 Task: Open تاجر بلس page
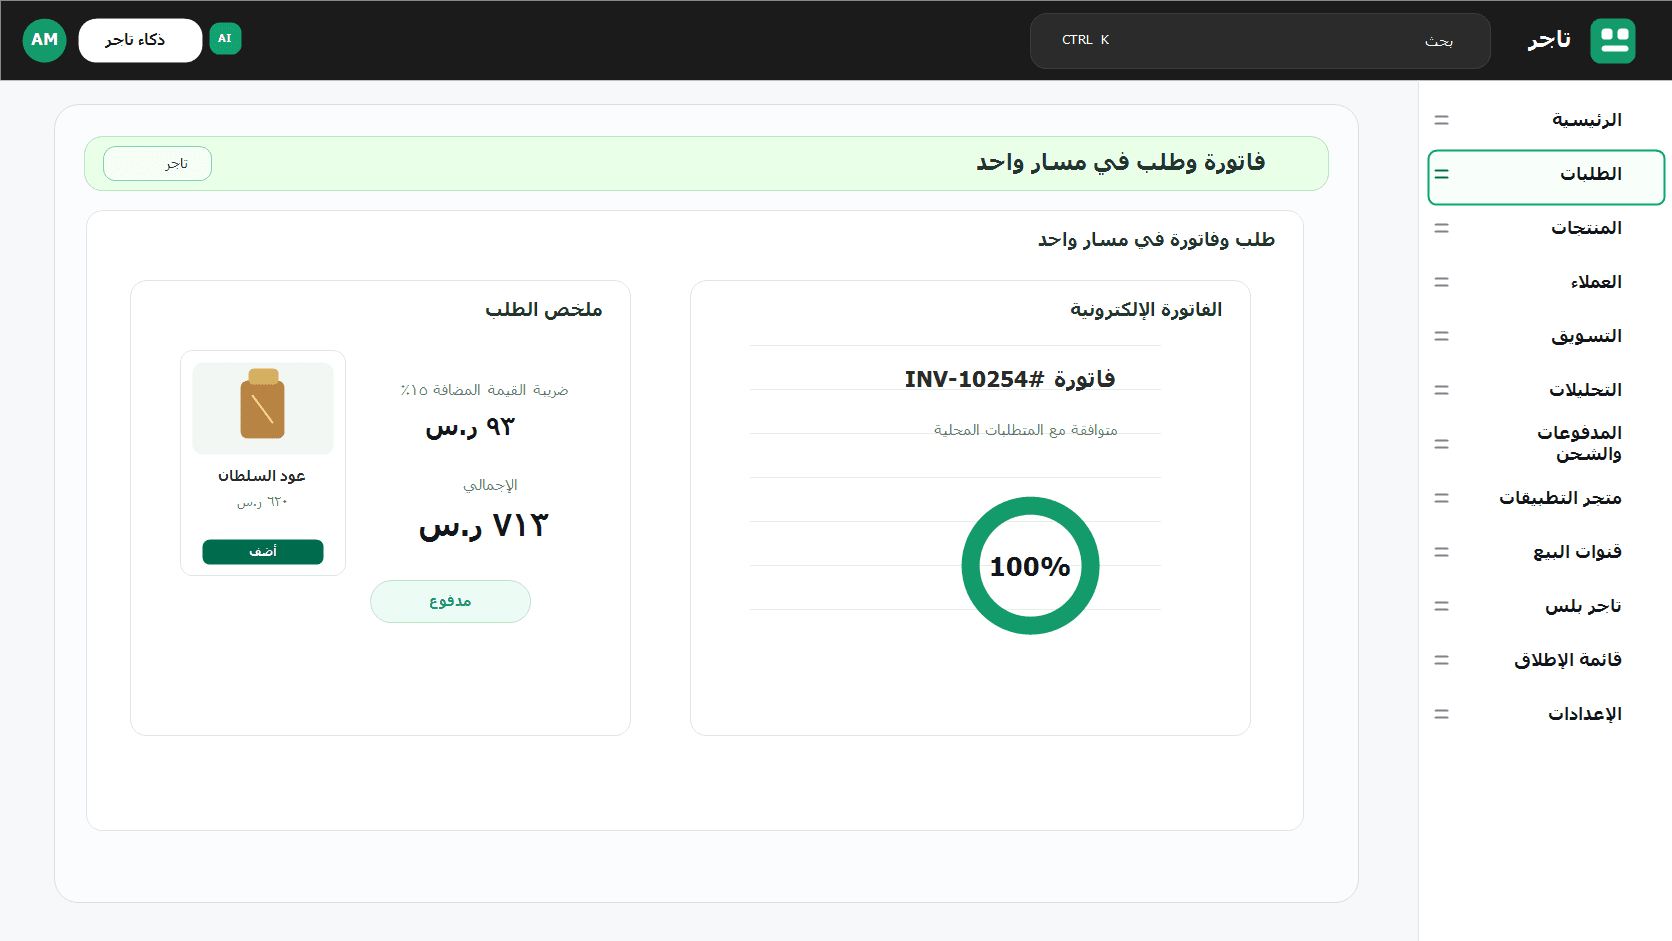pyautogui.click(x=1546, y=606)
